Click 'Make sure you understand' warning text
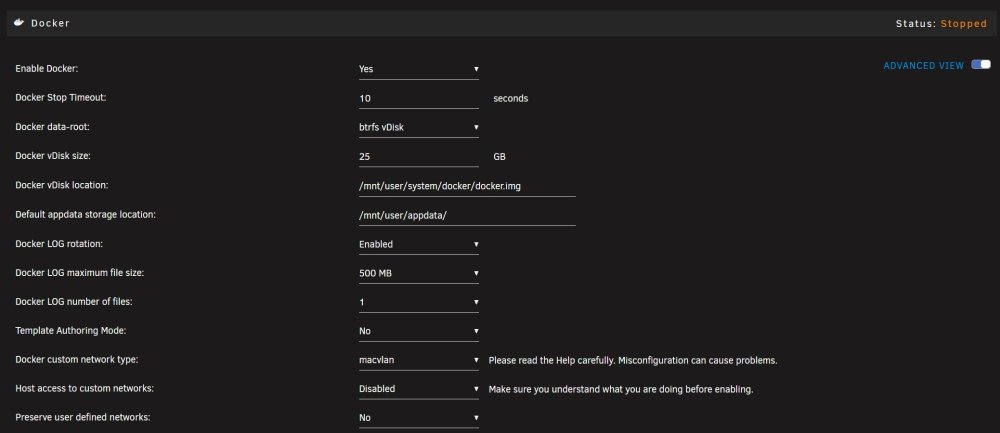Screen dimensions: 1000x433 click(x=621, y=389)
